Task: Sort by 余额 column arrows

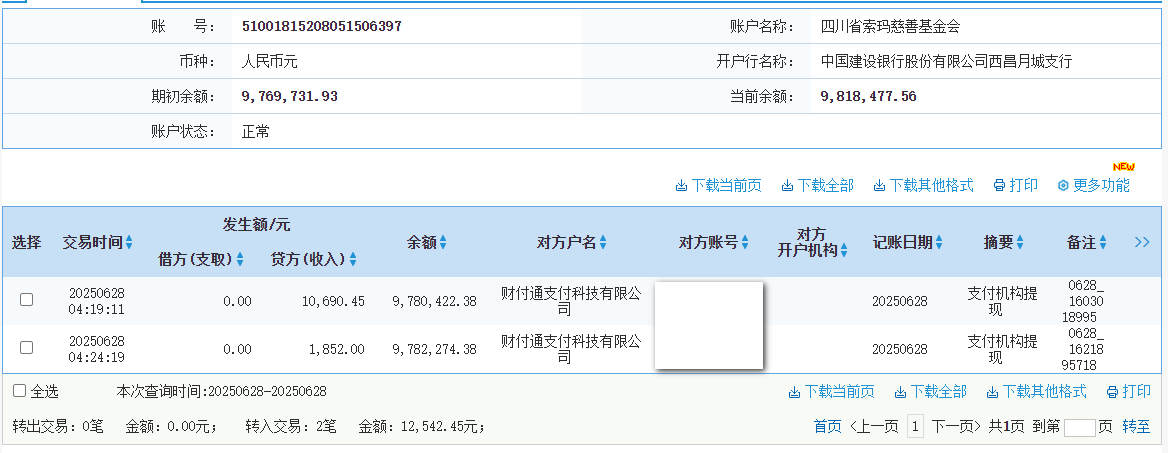Action: coord(443,242)
